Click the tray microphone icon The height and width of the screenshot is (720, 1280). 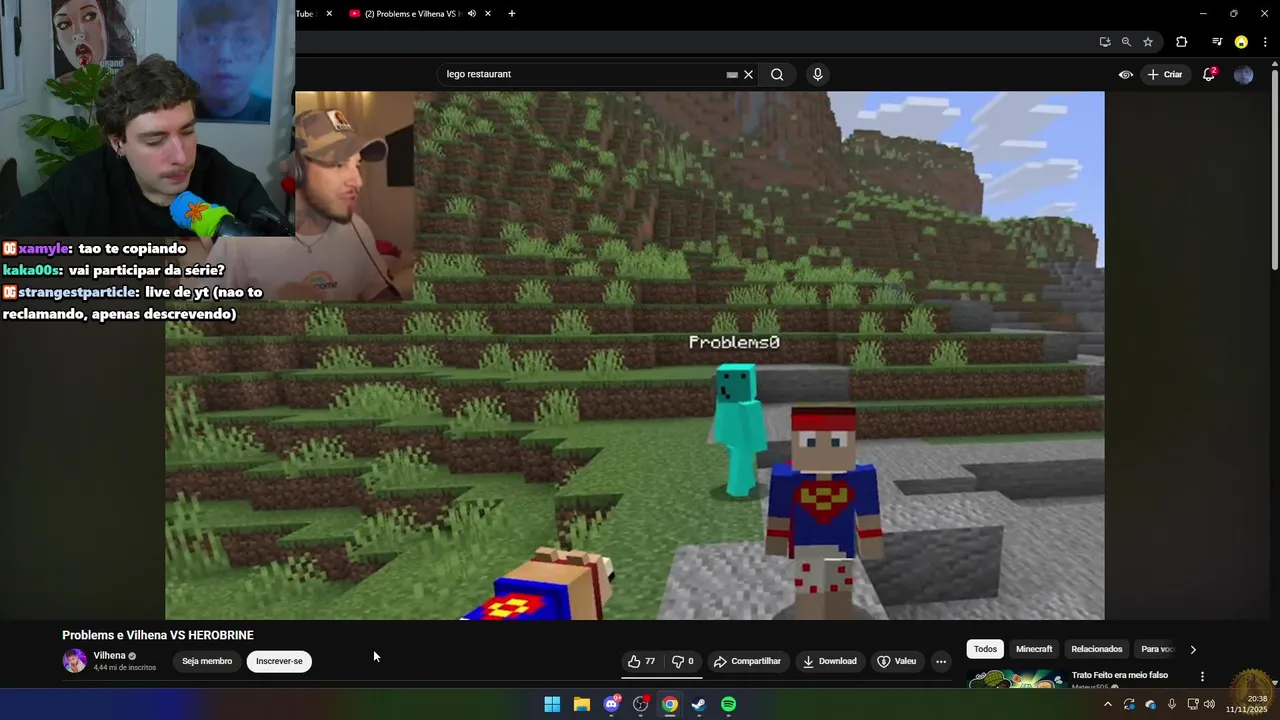point(1172,704)
